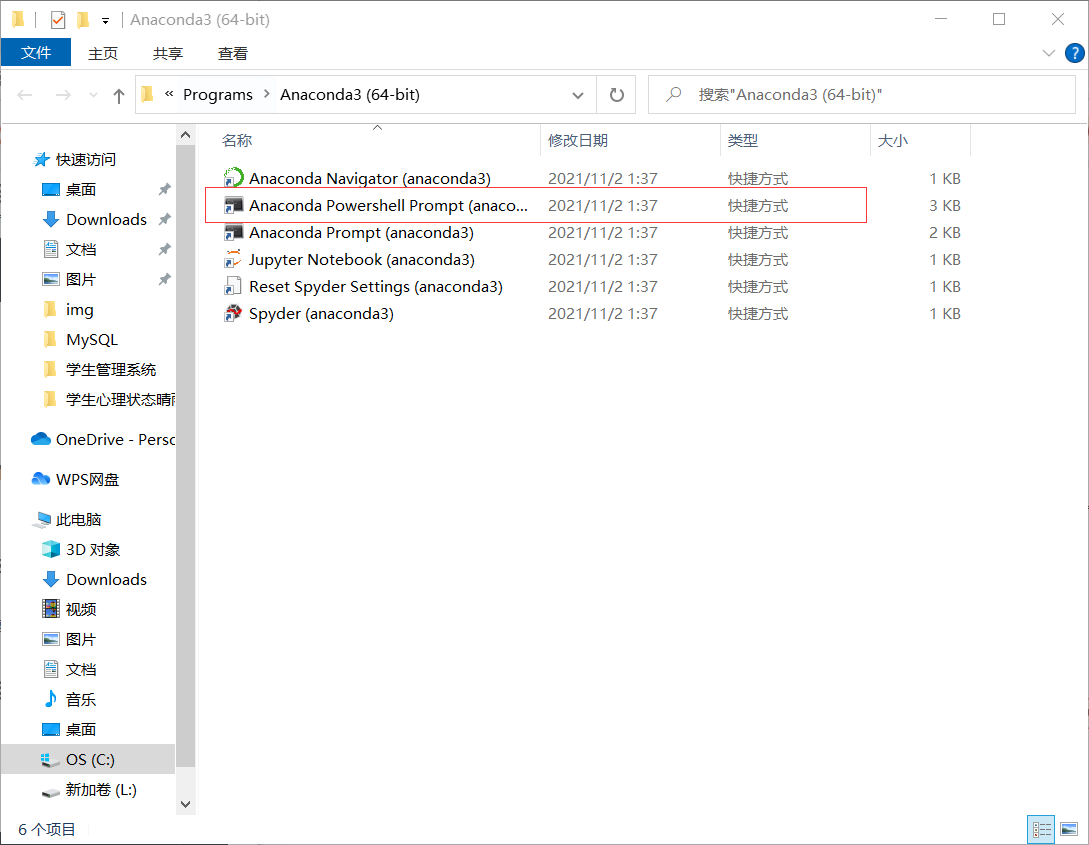Expand the address bar history dropdown

pos(577,95)
